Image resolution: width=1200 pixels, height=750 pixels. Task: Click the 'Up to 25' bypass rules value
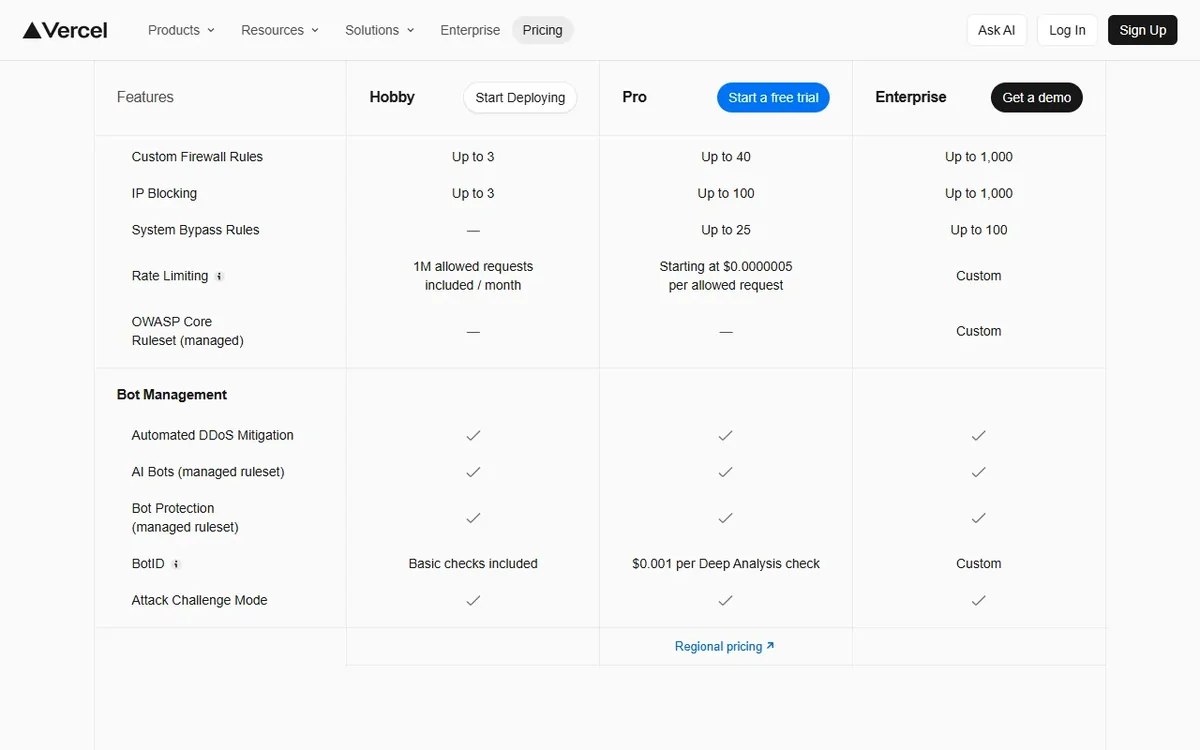726,230
